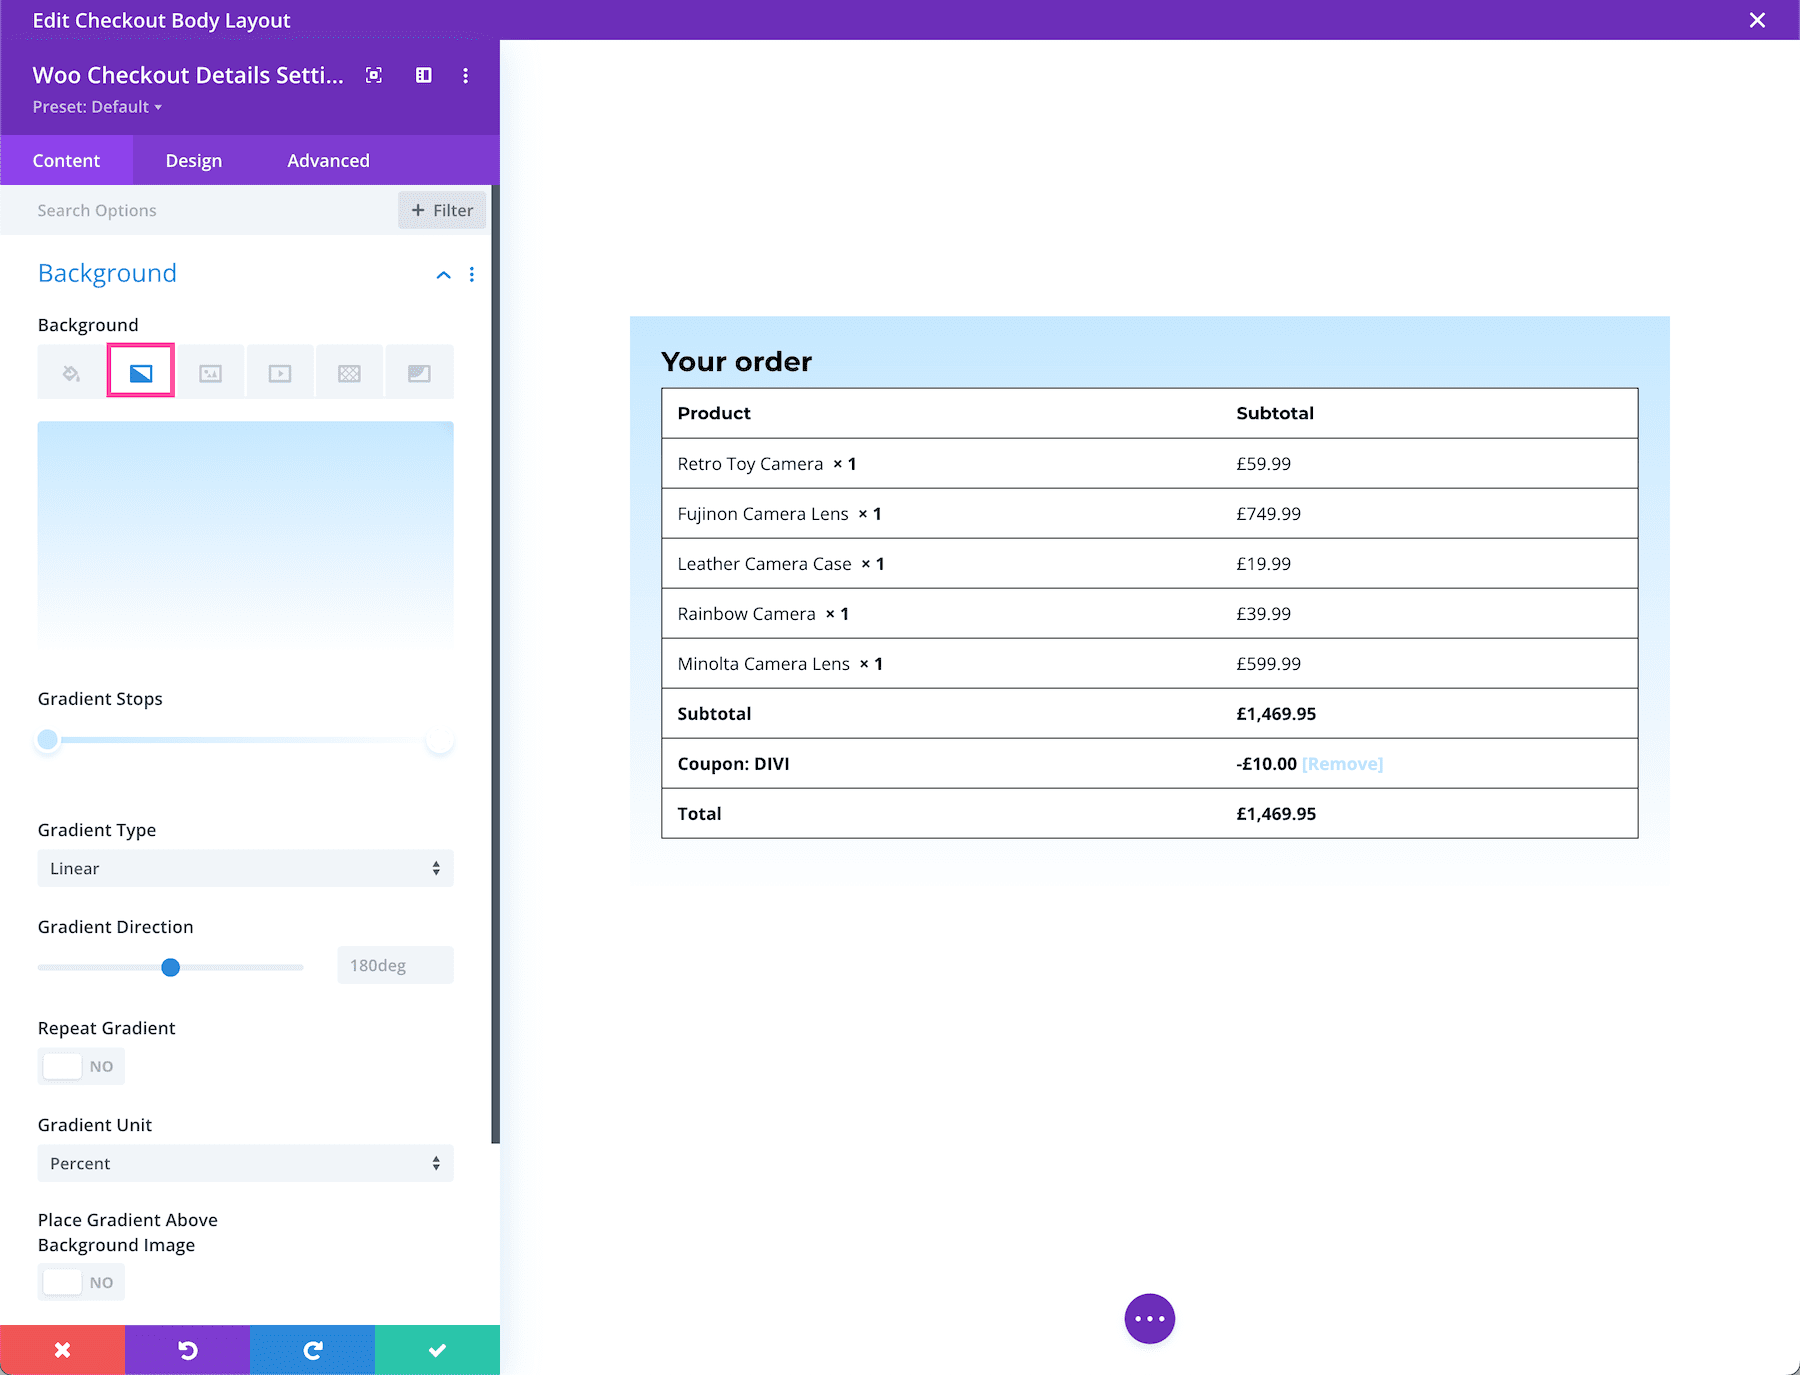This screenshot has height=1375, width=1800.
Task: Remove the DIVI coupon
Action: (x=1342, y=763)
